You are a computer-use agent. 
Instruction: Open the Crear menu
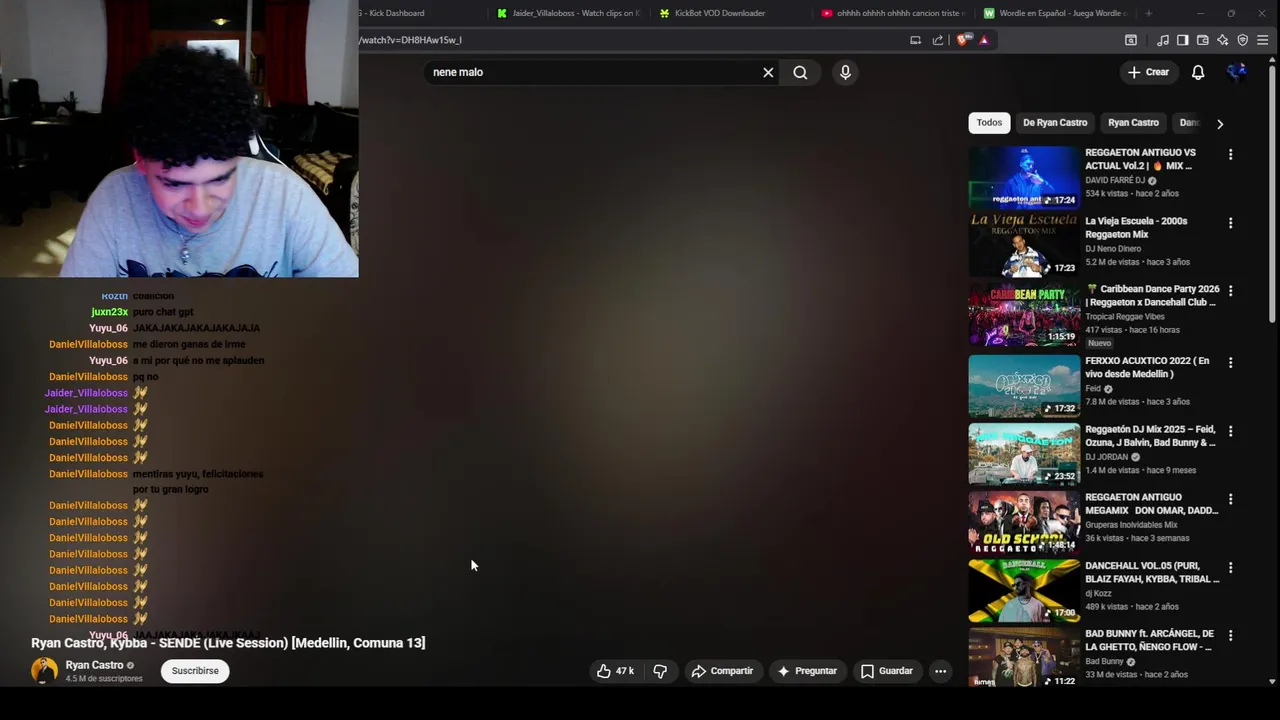pyautogui.click(x=1148, y=72)
